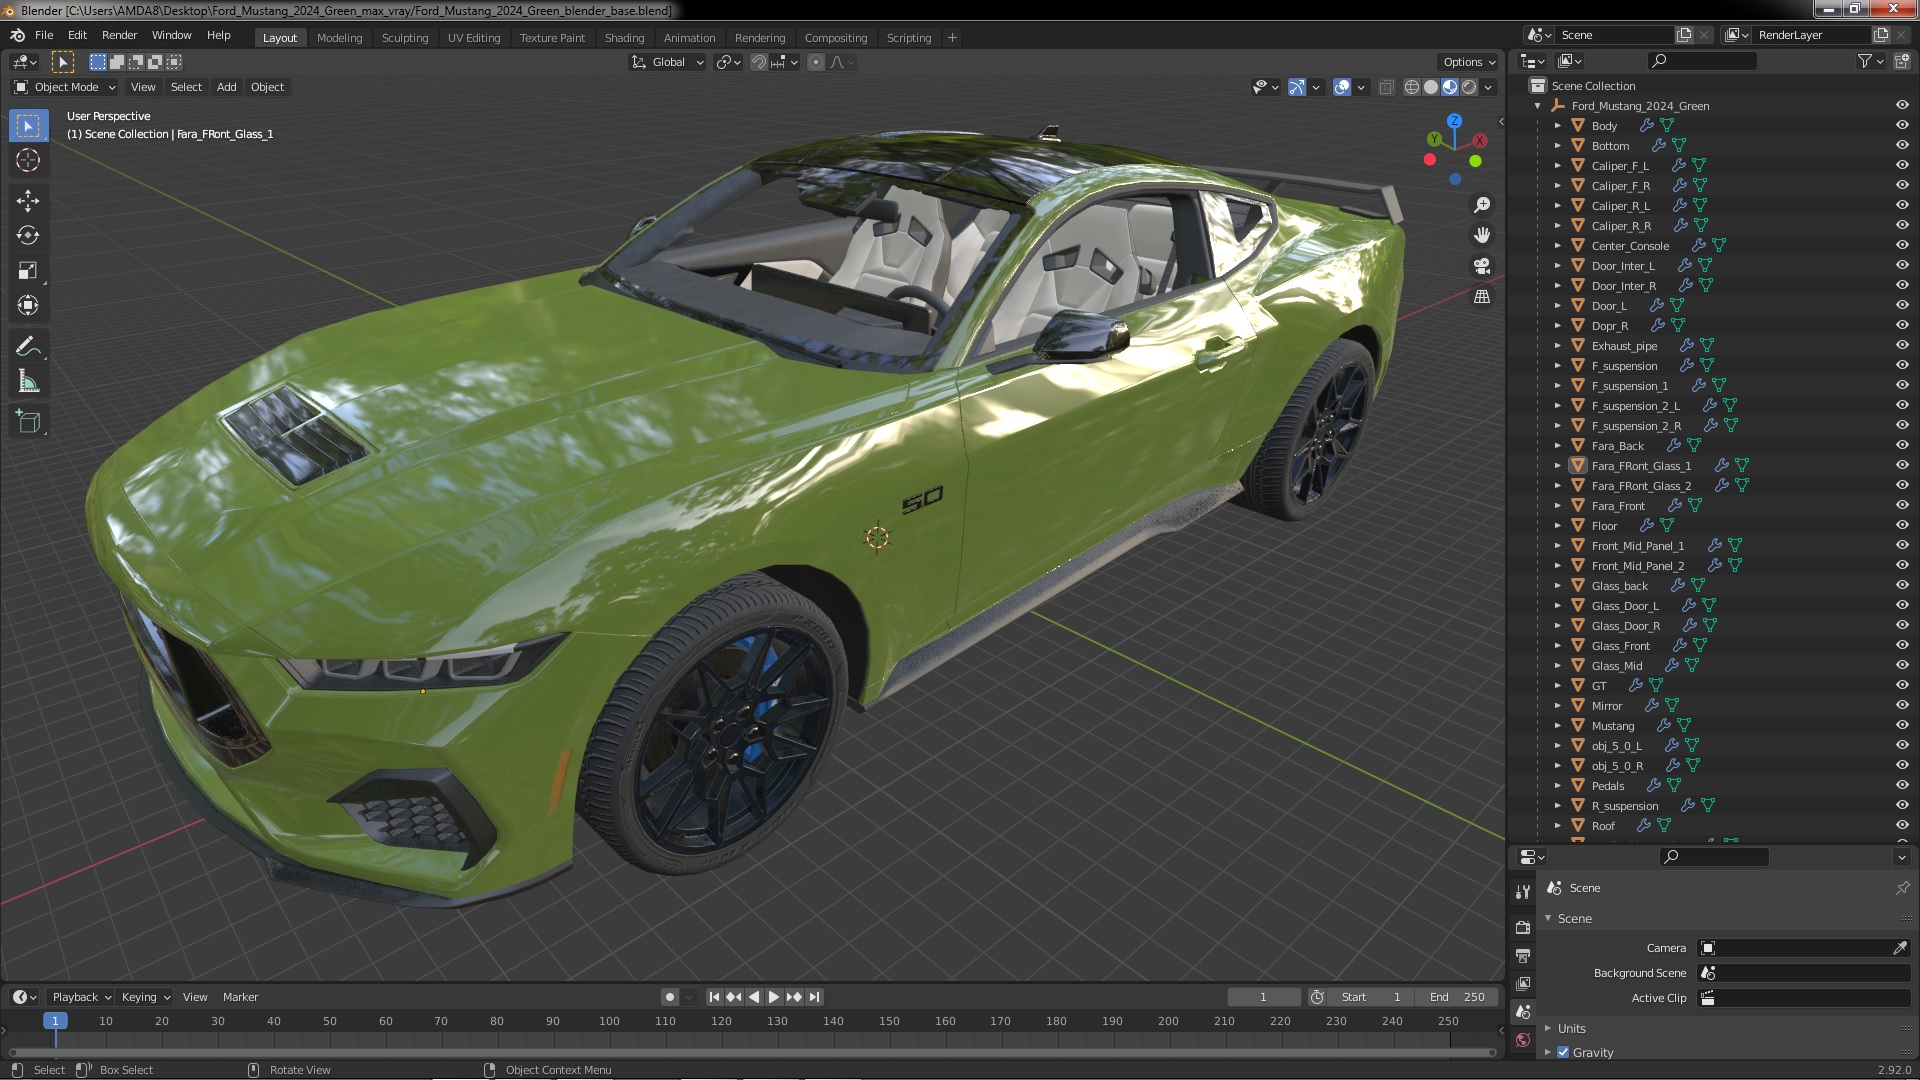
Task: Collapse the Scene panel
Action: (x=1548, y=918)
